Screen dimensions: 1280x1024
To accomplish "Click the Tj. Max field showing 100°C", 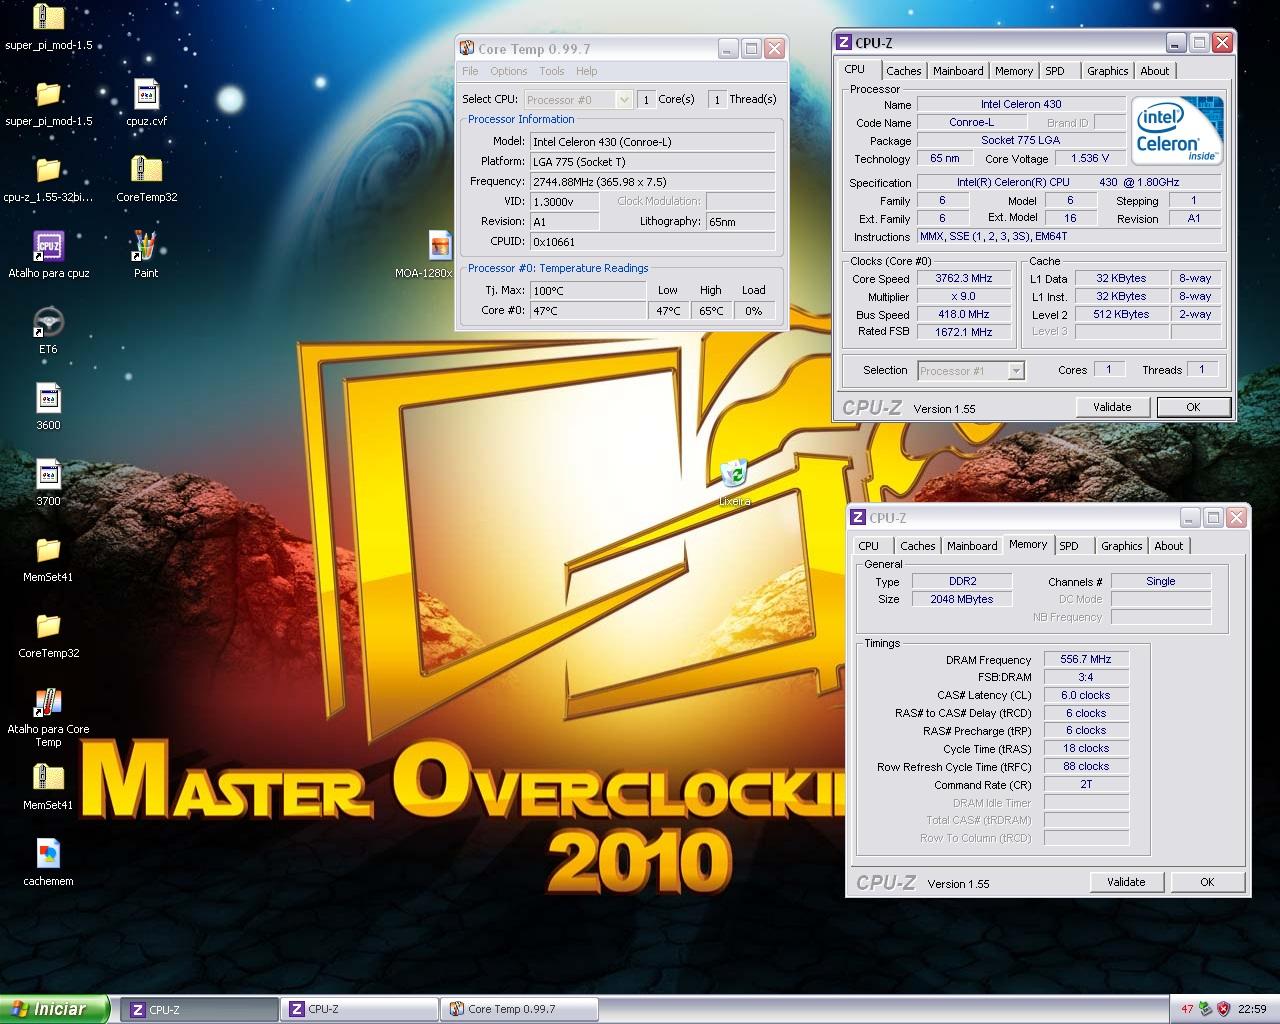I will pyautogui.click(x=588, y=291).
